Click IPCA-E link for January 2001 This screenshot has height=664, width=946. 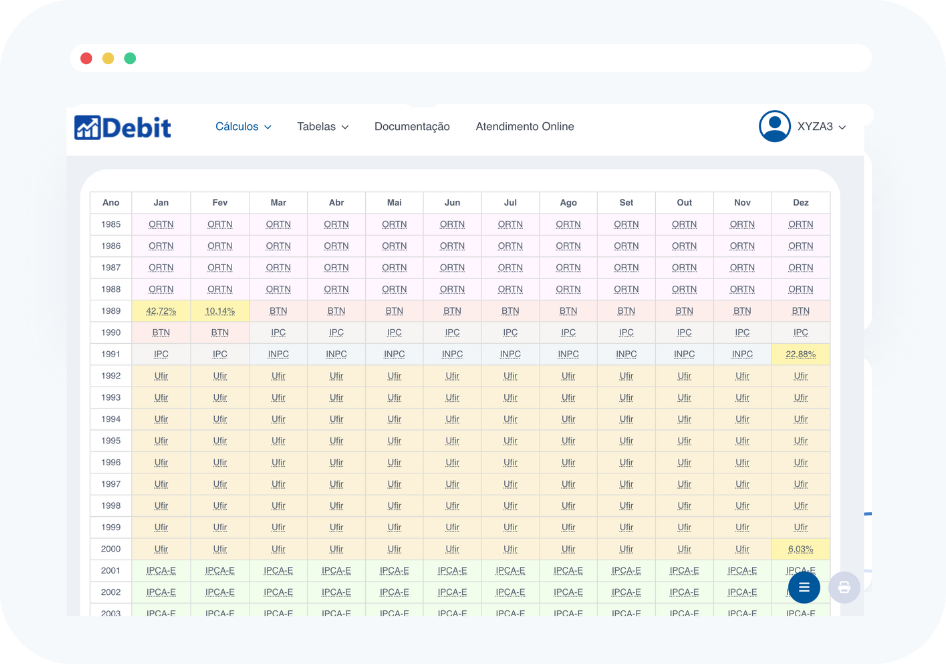click(161, 571)
